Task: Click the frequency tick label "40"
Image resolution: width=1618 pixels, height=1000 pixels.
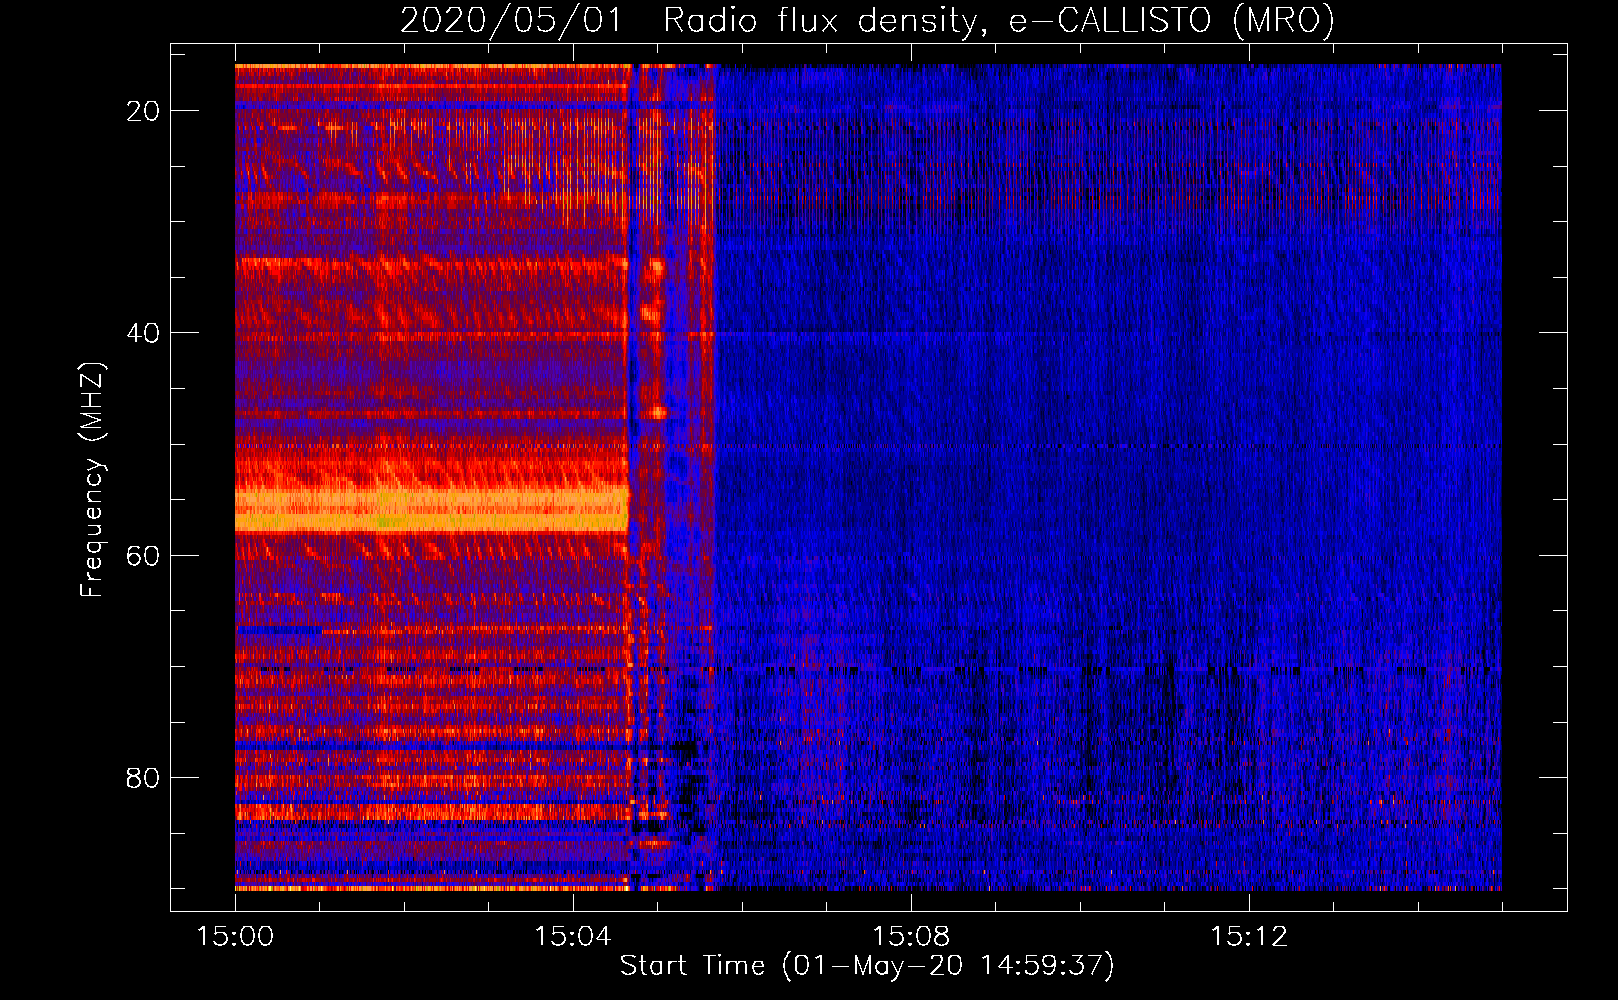Action: 143,333
